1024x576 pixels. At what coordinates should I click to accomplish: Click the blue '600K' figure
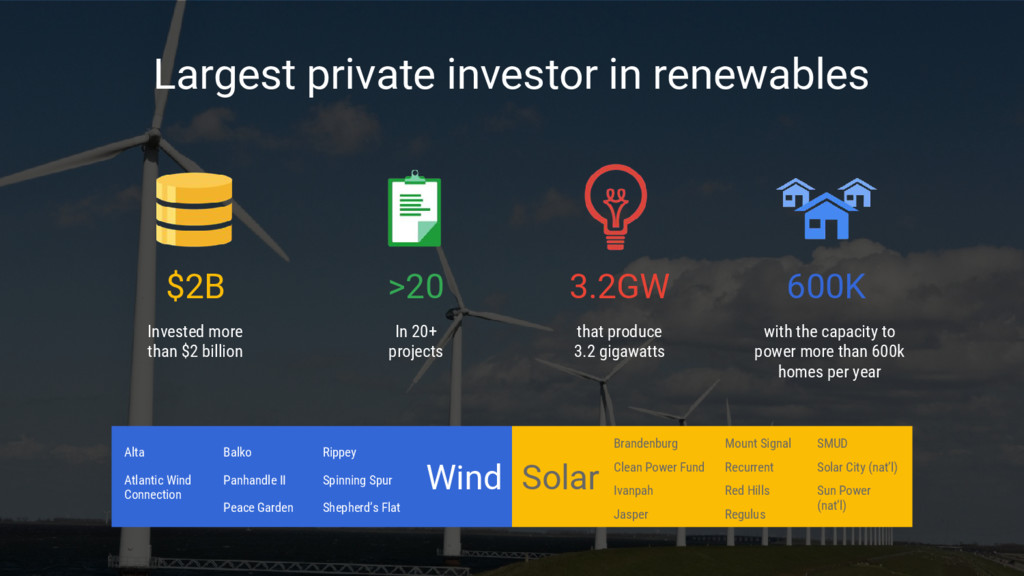[826, 287]
